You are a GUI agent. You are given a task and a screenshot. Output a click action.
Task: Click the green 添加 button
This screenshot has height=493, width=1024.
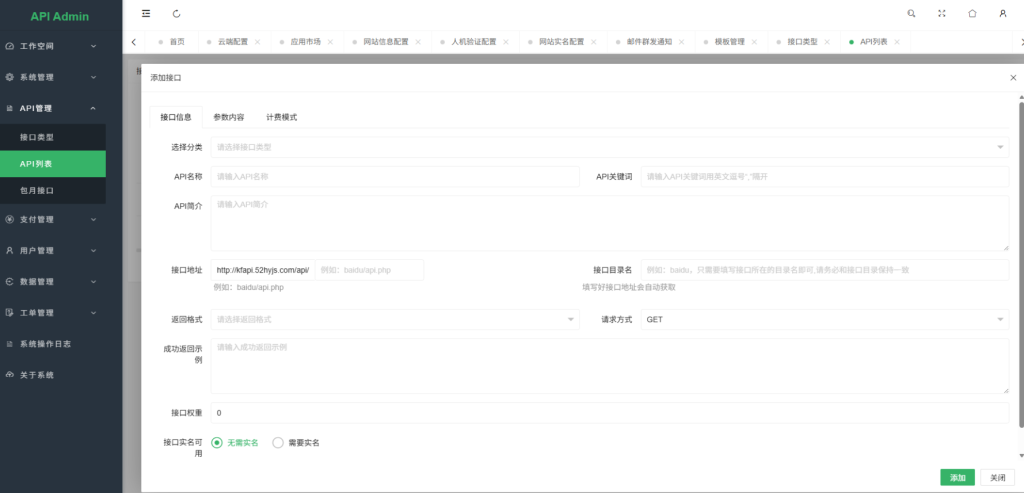pyautogui.click(x=957, y=477)
